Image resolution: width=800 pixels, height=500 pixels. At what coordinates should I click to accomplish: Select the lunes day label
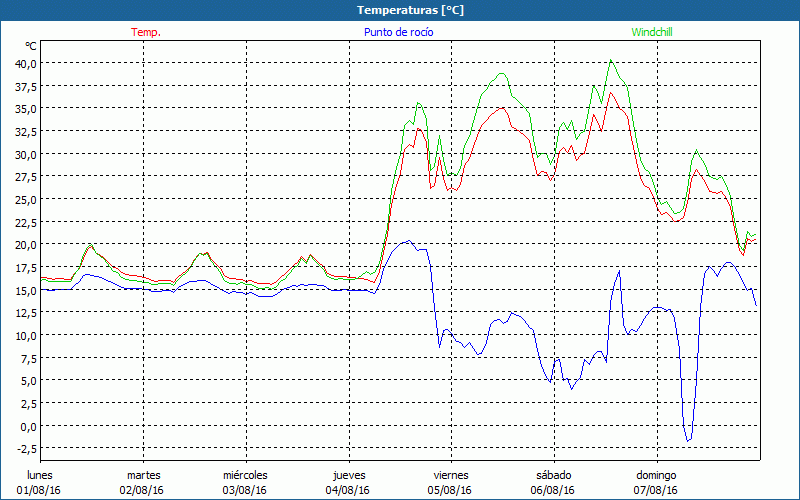coord(40,475)
